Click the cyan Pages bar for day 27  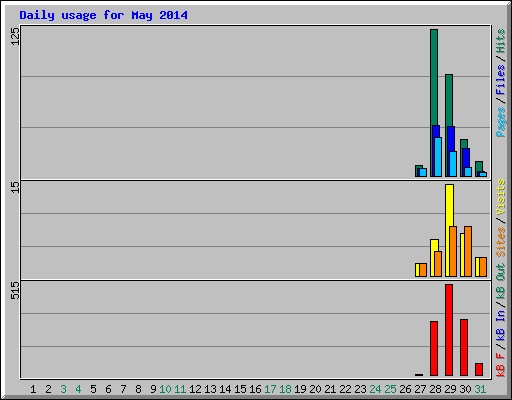423,172
